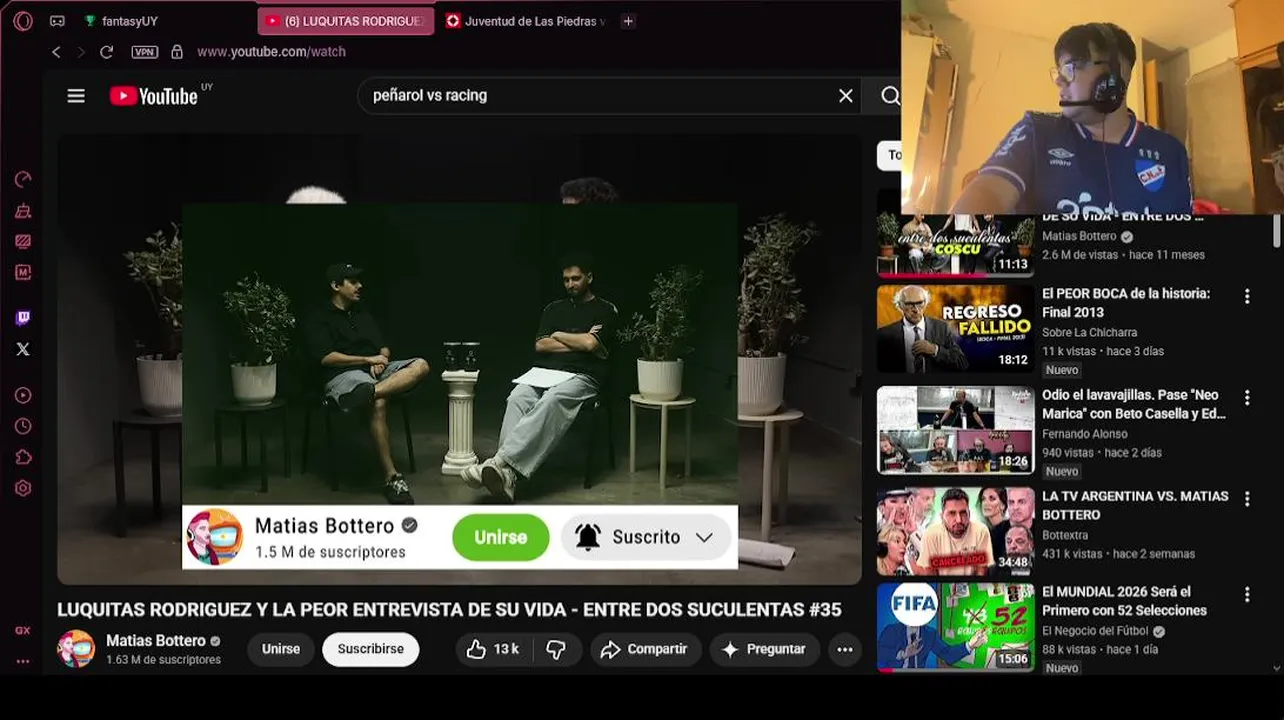This screenshot has height=720, width=1284.
Task: Open menu for 'El PEOR BOCA de la historia'
Action: tap(1247, 297)
